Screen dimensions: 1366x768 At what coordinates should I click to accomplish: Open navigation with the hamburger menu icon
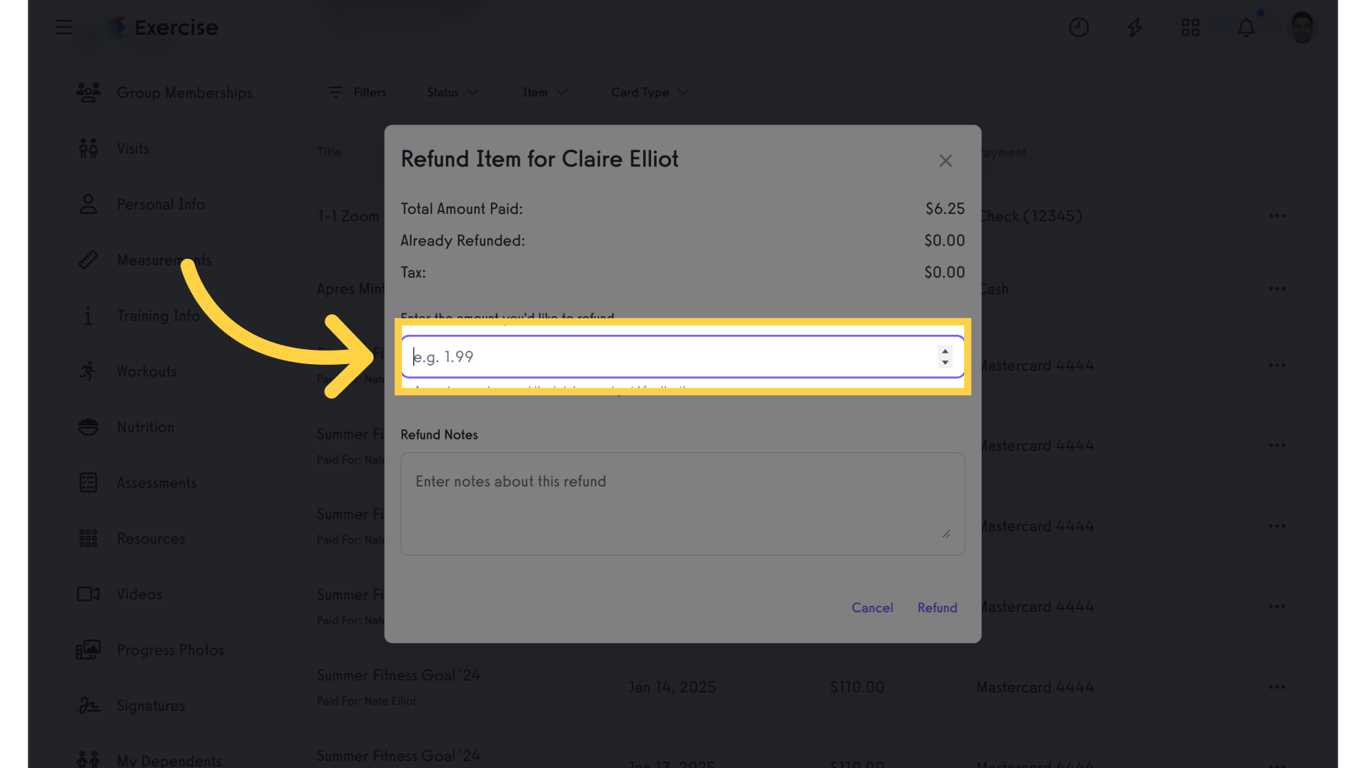coord(63,27)
